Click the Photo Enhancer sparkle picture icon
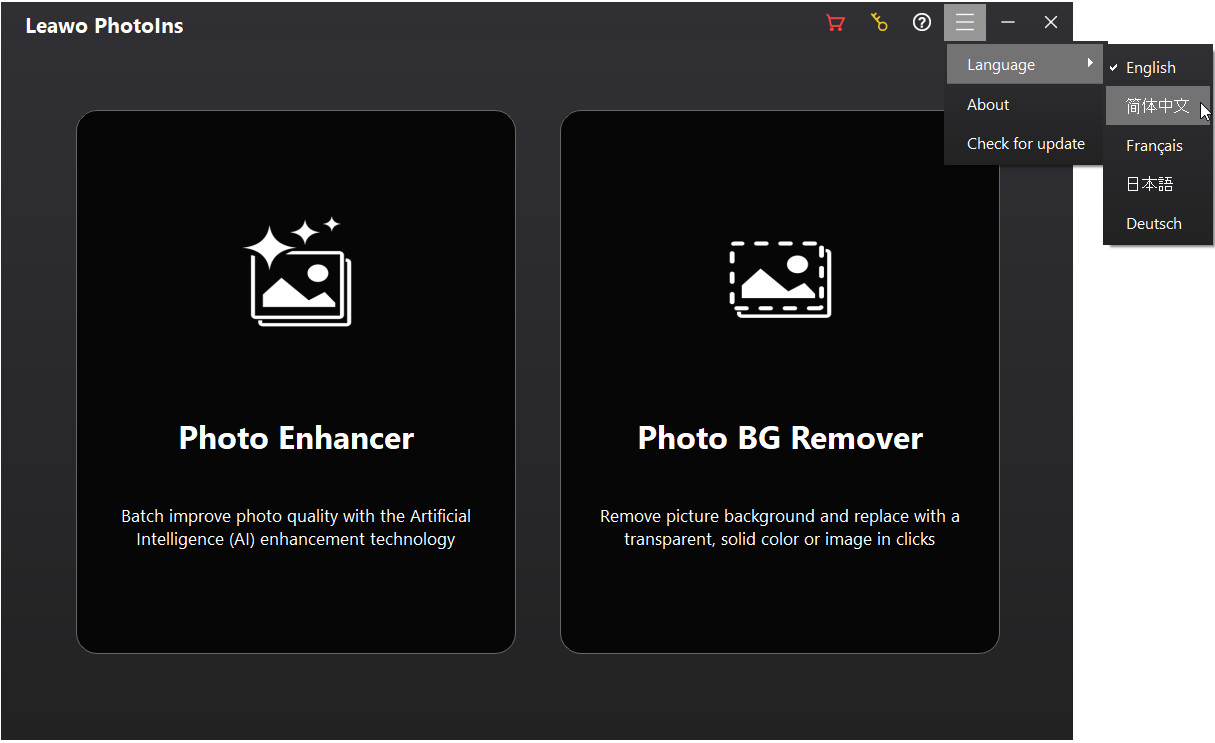 tap(297, 272)
